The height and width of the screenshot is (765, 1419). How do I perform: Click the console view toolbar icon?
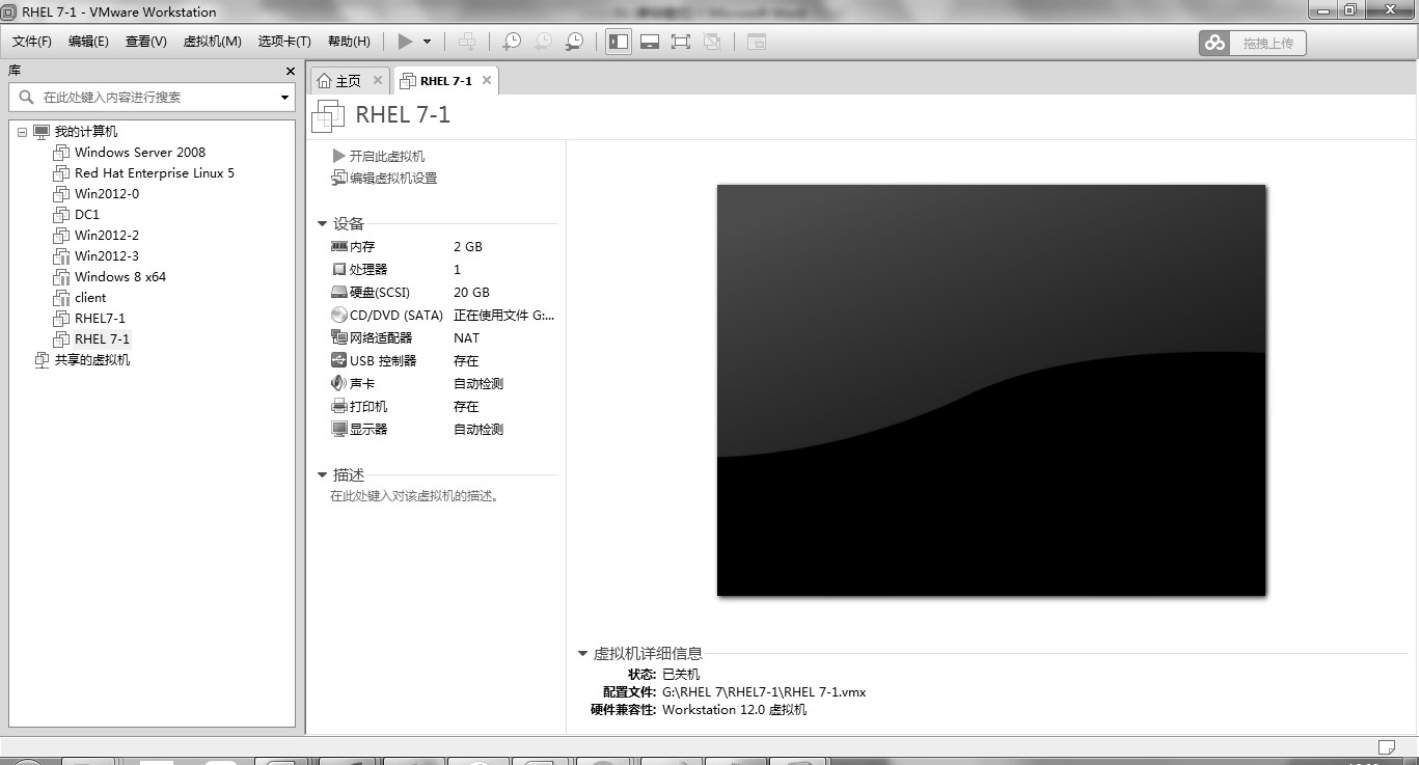click(756, 41)
